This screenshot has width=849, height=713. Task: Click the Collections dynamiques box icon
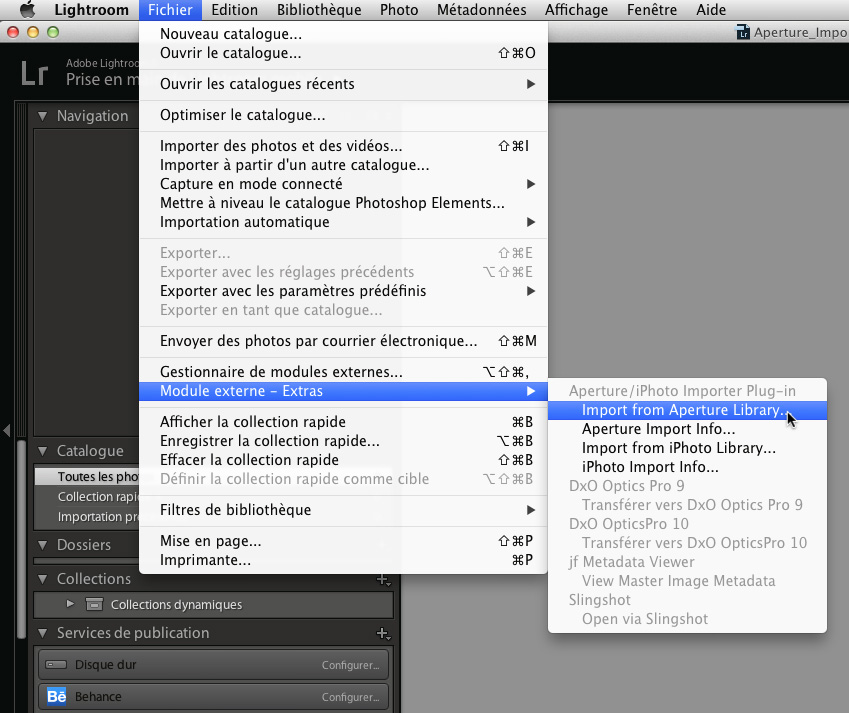[x=94, y=604]
